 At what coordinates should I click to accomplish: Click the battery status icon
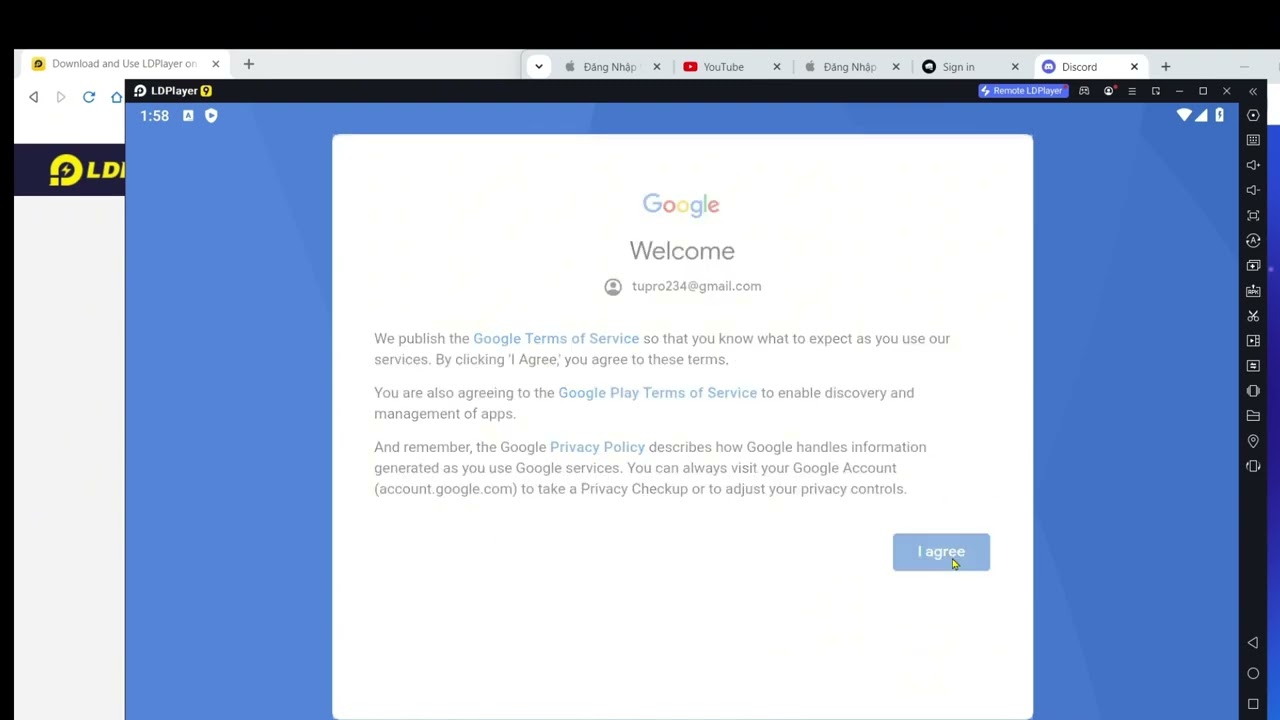coord(1219,115)
